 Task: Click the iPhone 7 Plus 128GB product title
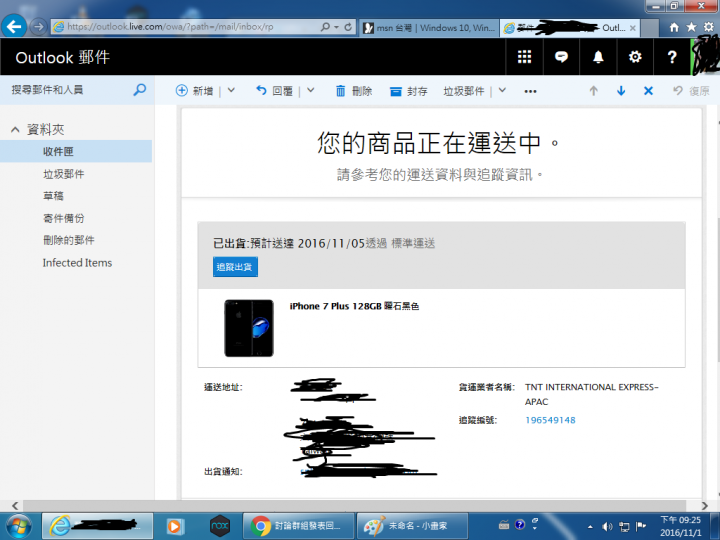coord(354,306)
